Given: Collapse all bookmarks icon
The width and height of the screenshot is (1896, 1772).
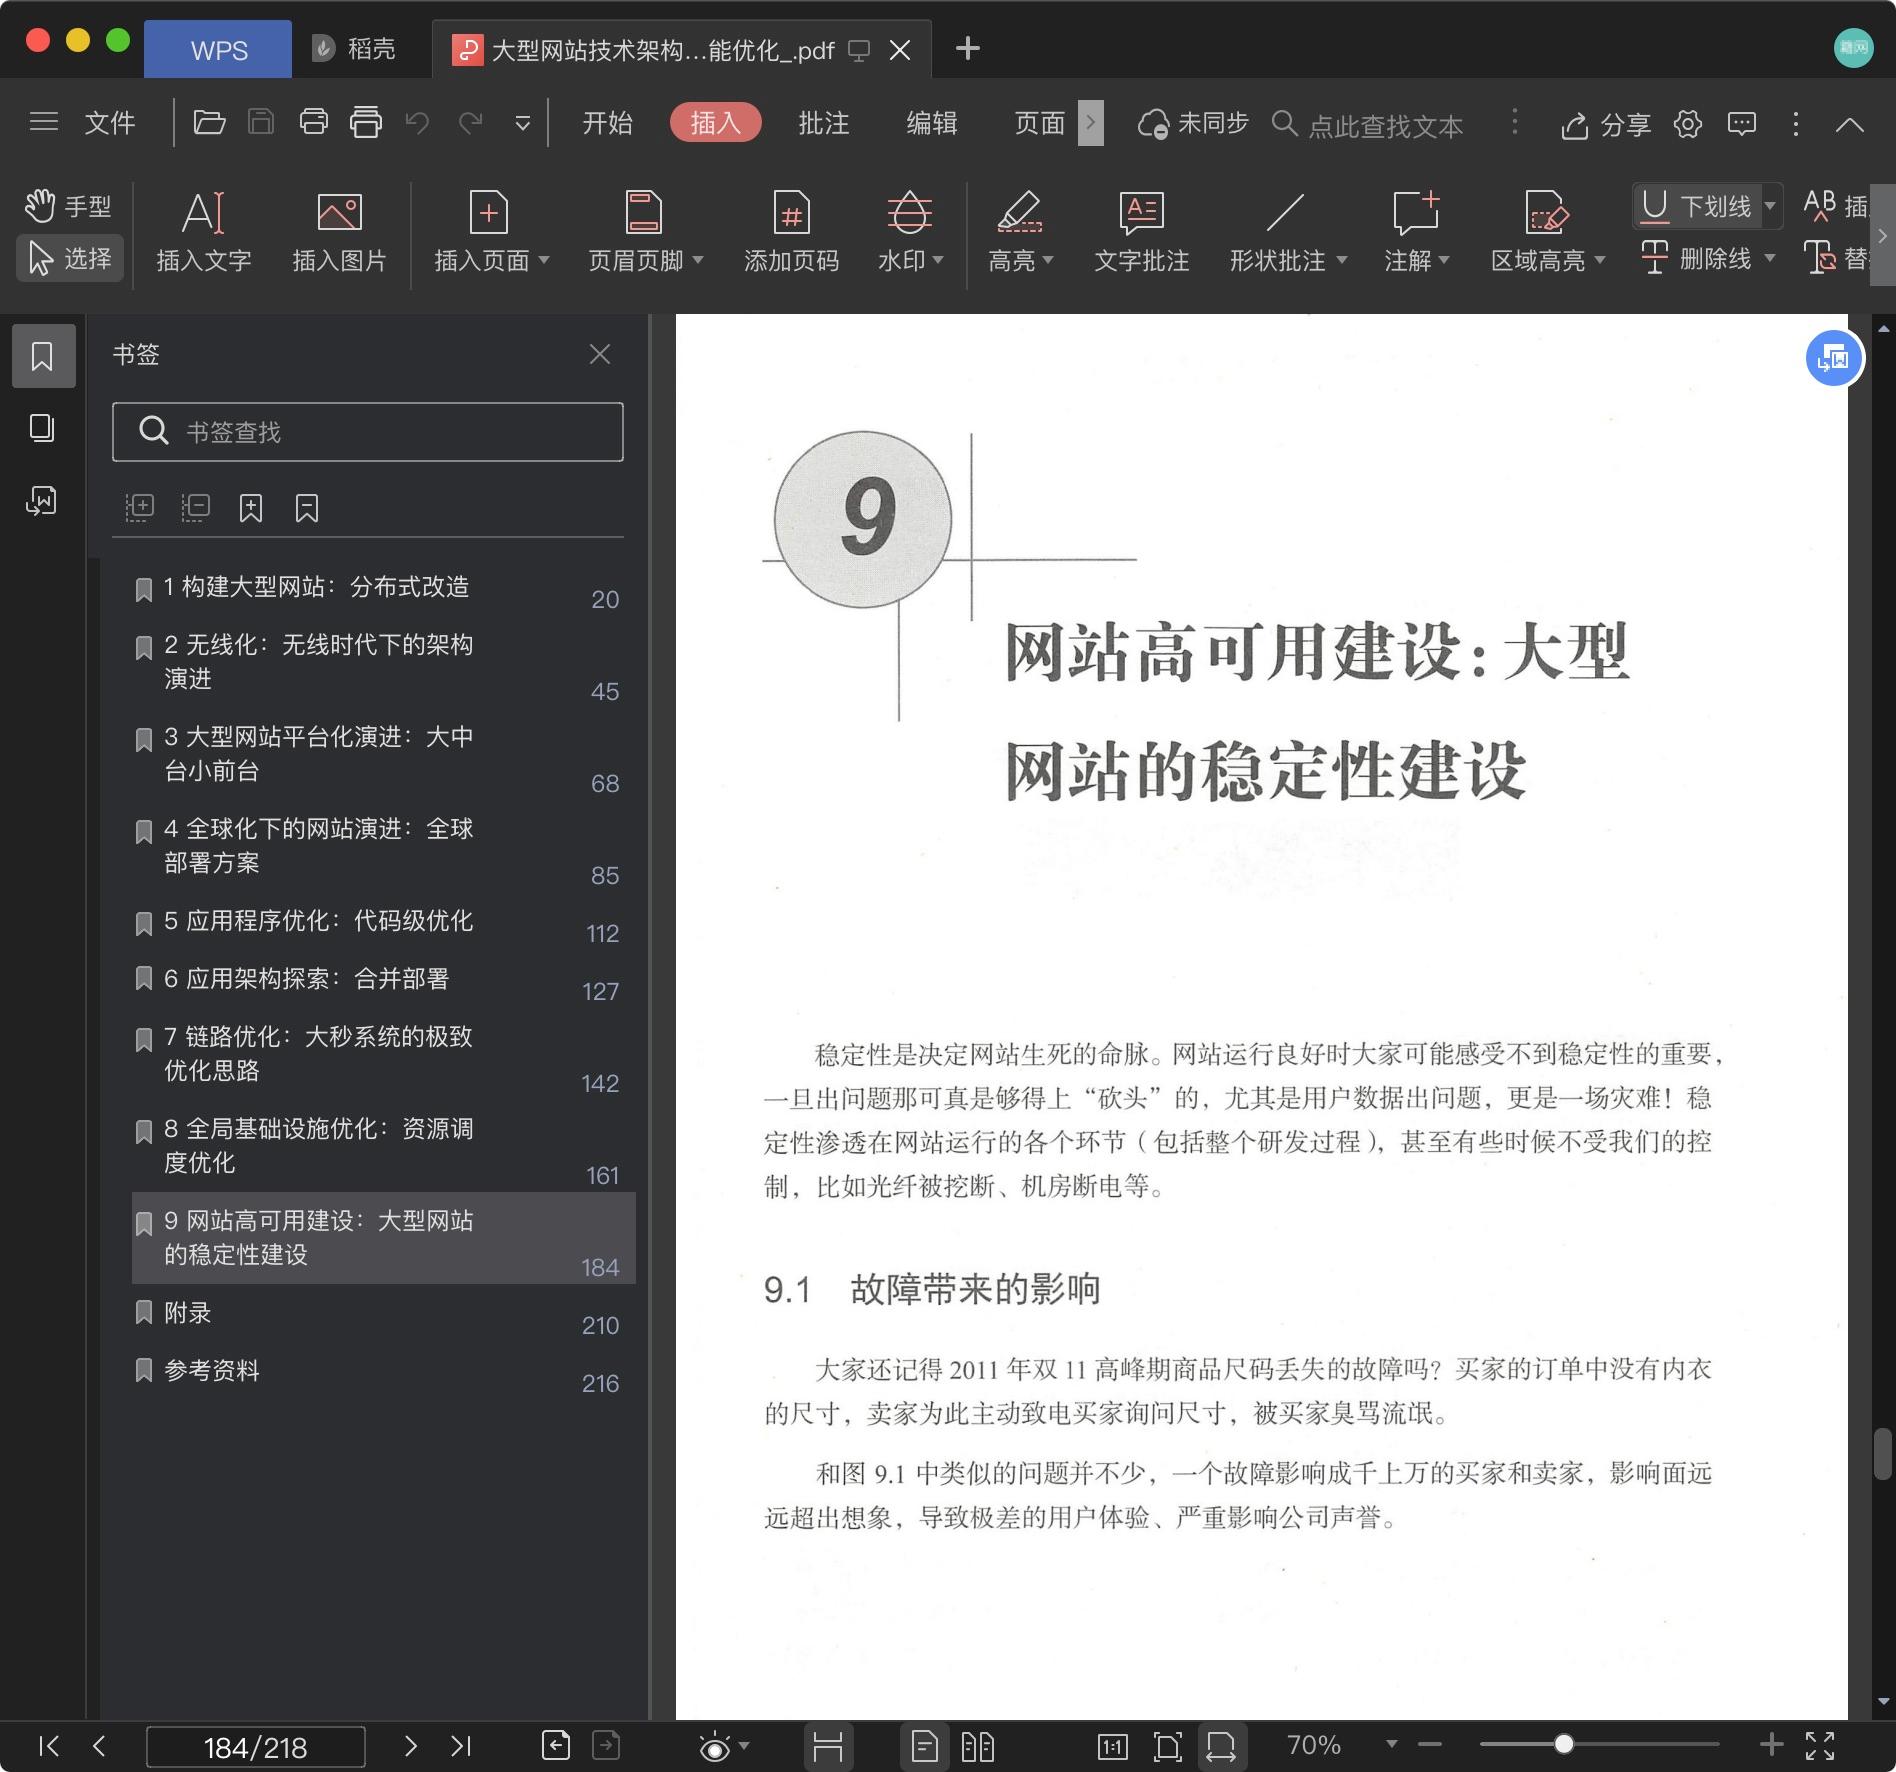Looking at the screenshot, I should (195, 507).
